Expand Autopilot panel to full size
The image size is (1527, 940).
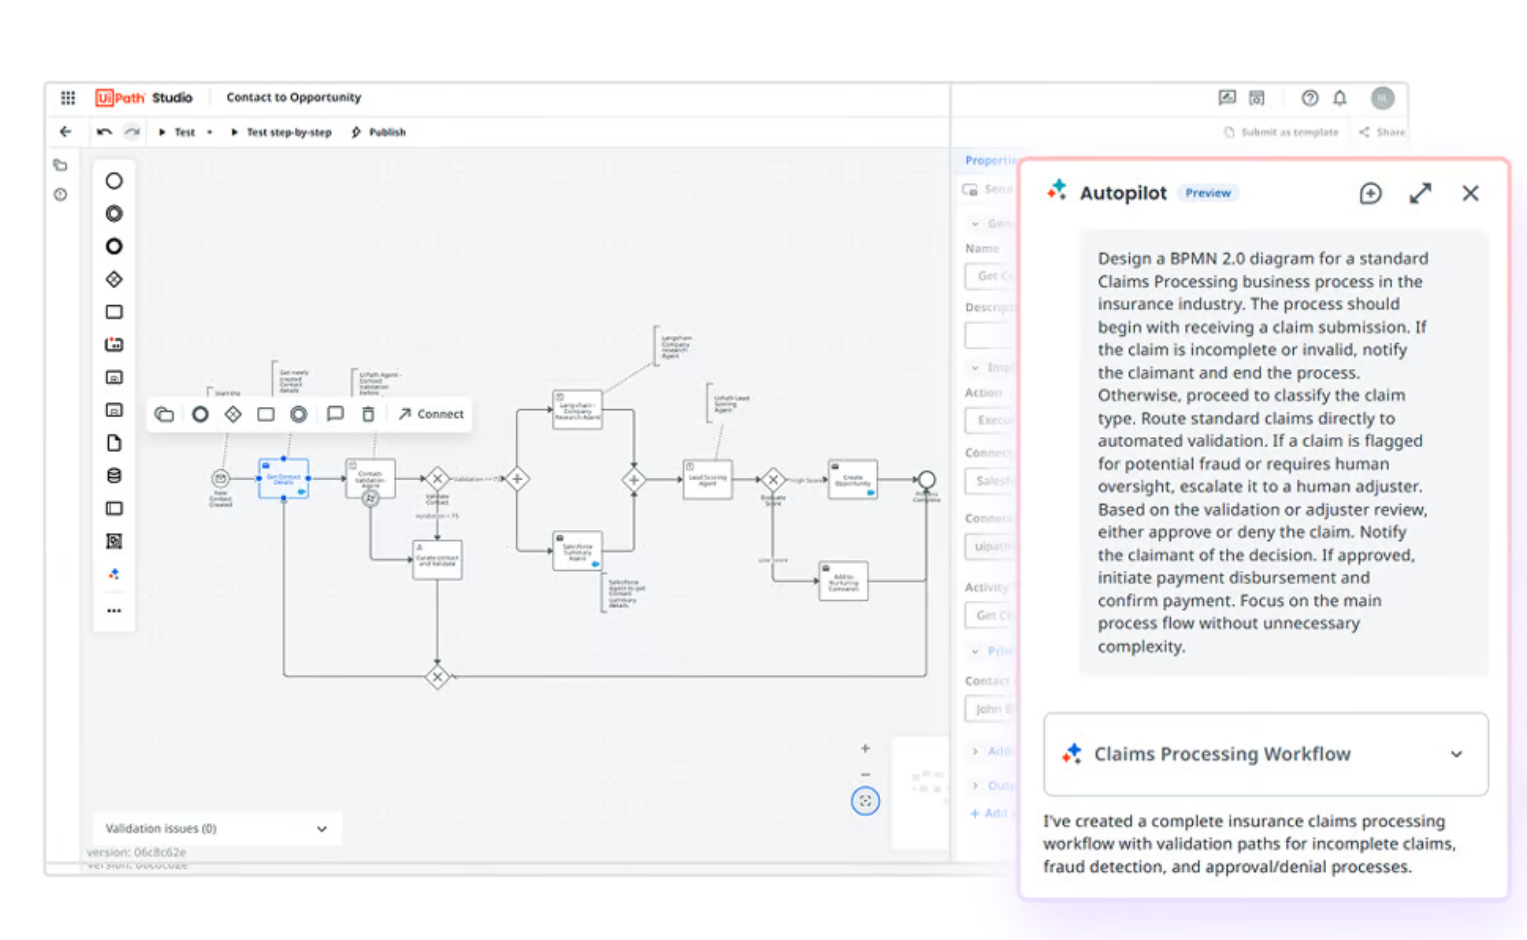[x=1420, y=193]
